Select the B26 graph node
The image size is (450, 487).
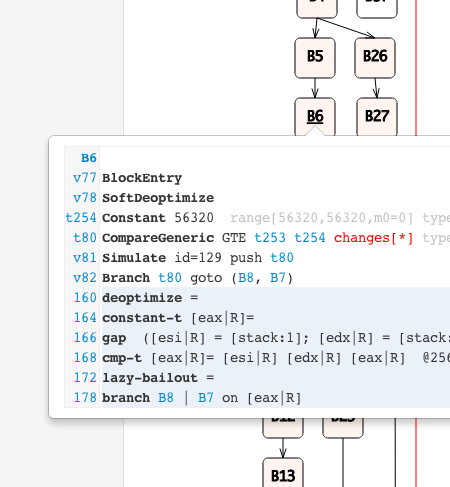coord(375,58)
